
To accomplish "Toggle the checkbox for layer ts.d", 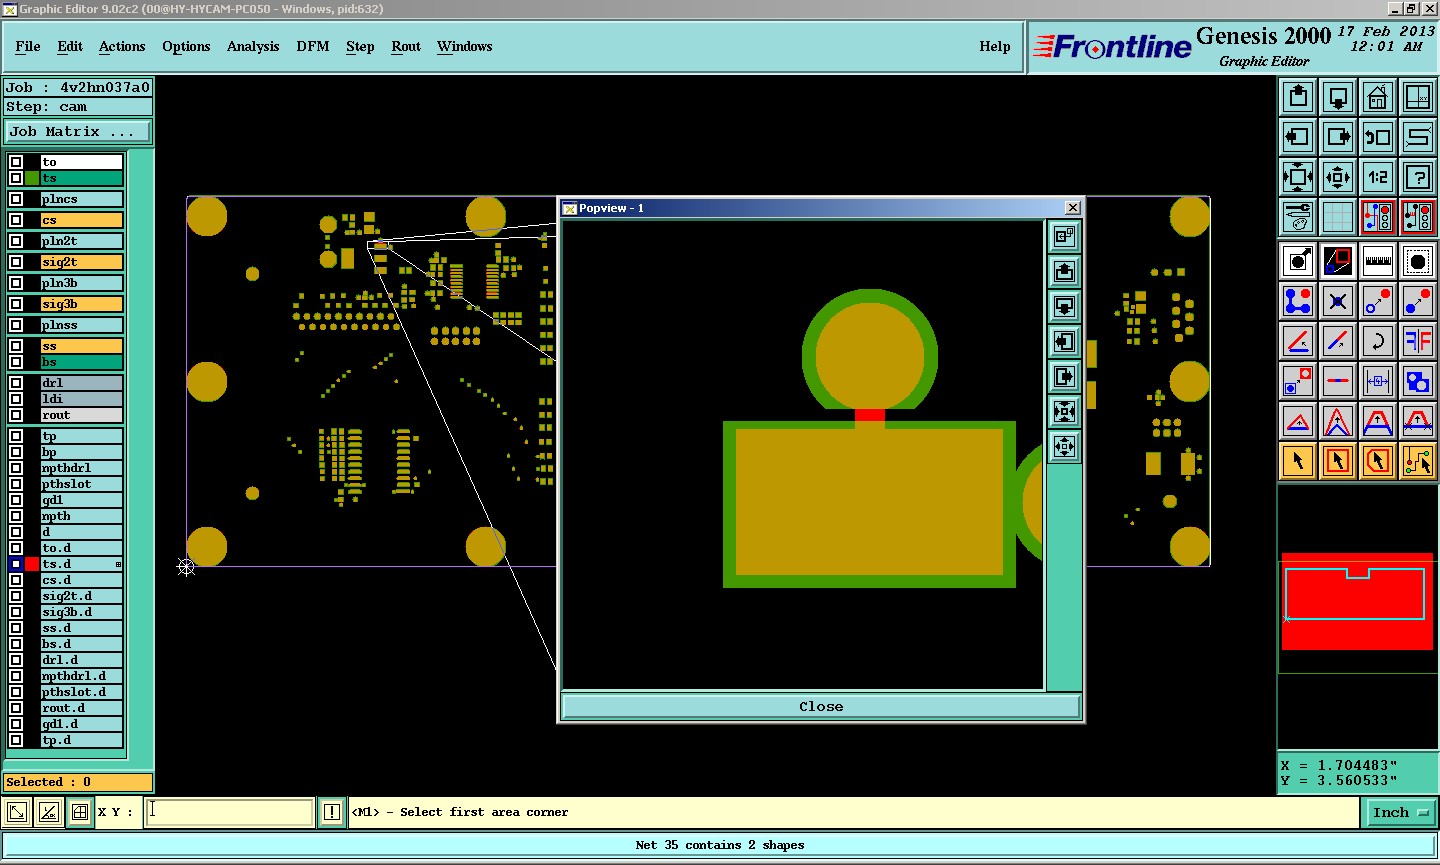I will [16, 564].
